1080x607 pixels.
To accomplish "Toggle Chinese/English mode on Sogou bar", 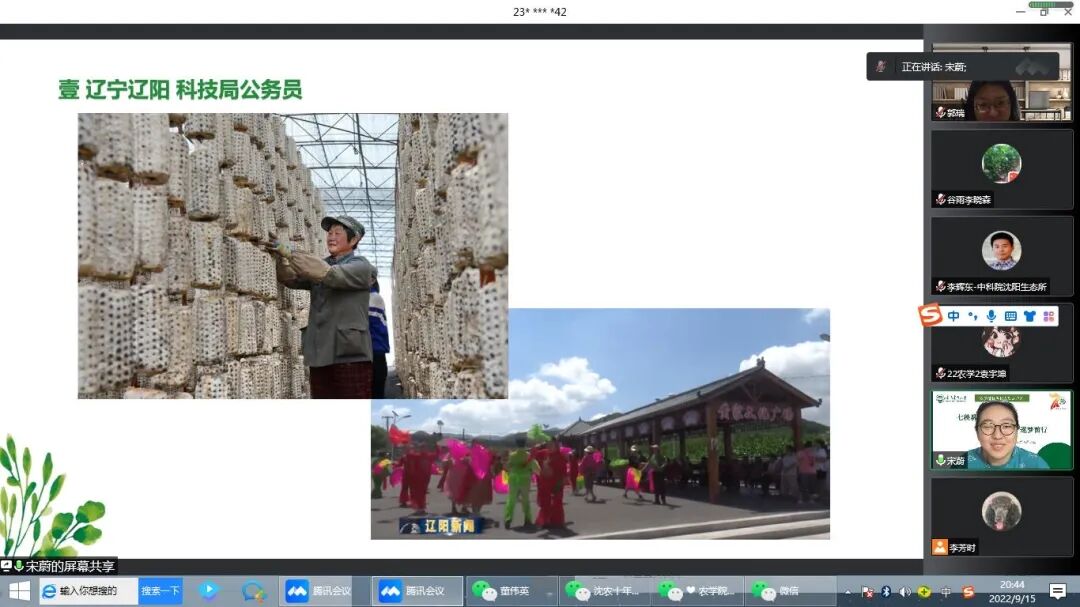I will coord(953,316).
